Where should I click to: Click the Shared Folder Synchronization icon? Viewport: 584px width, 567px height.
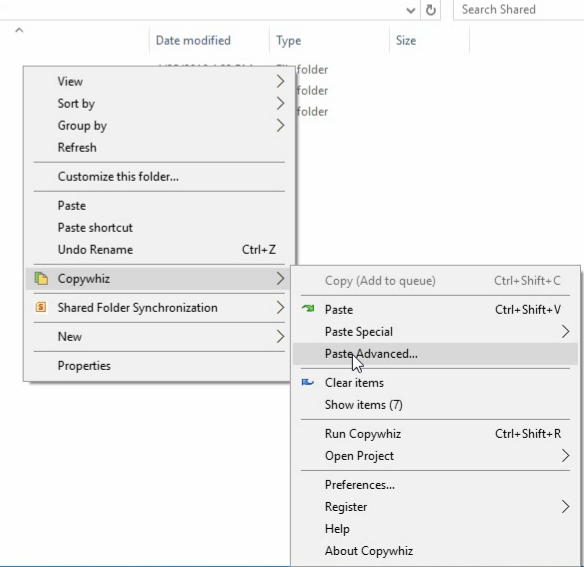pos(41,307)
